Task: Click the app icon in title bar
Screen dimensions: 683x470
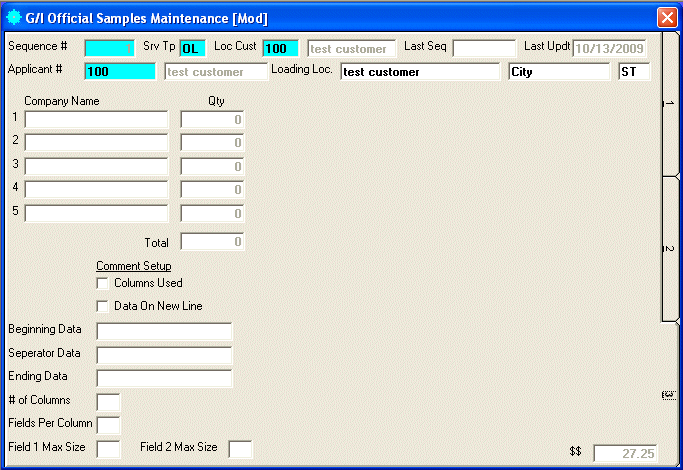Action: pos(14,17)
